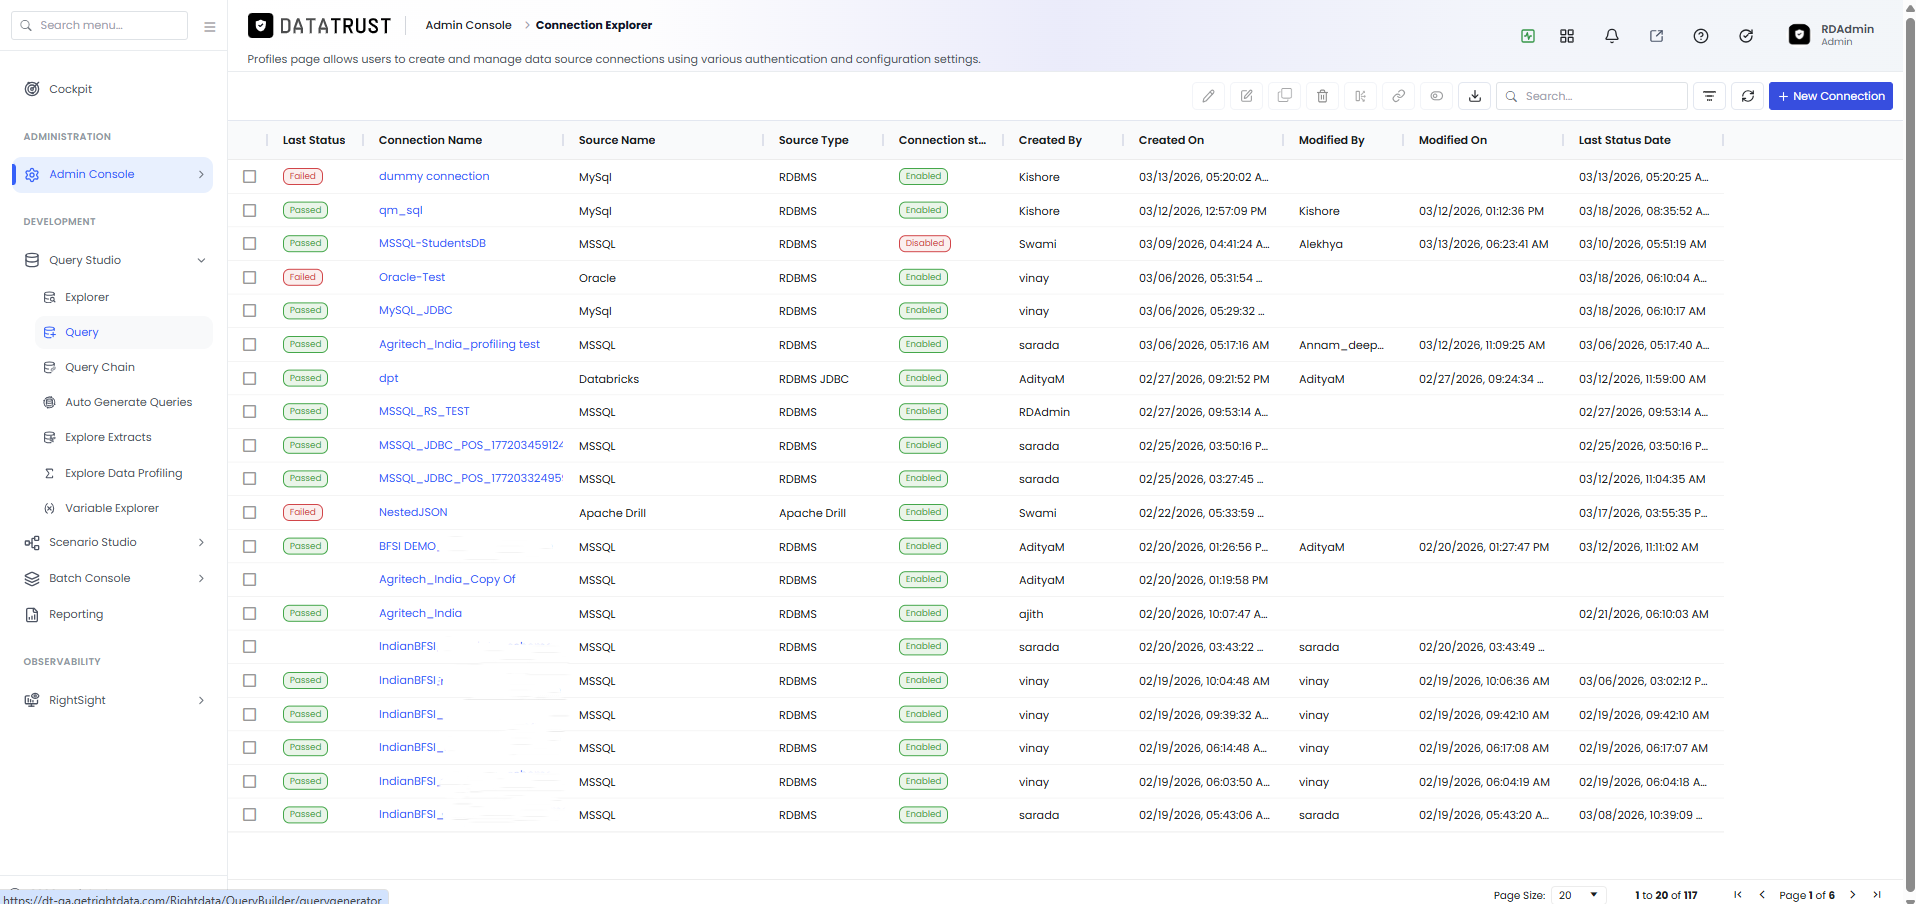Open the BFSI DEMO connection link
Image resolution: width=1916 pixels, height=904 pixels.
tap(408, 547)
